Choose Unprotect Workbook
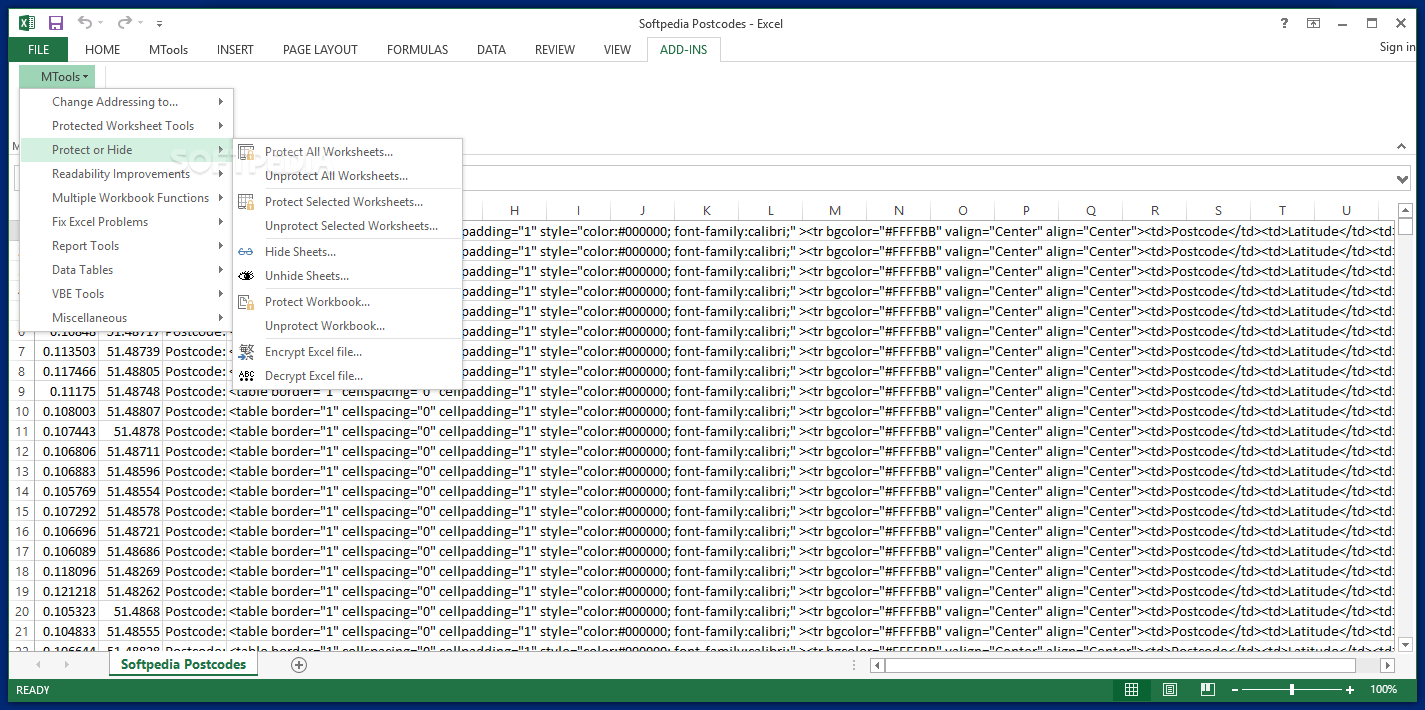This screenshot has height=710, width=1425. pyautogui.click(x=348, y=326)
